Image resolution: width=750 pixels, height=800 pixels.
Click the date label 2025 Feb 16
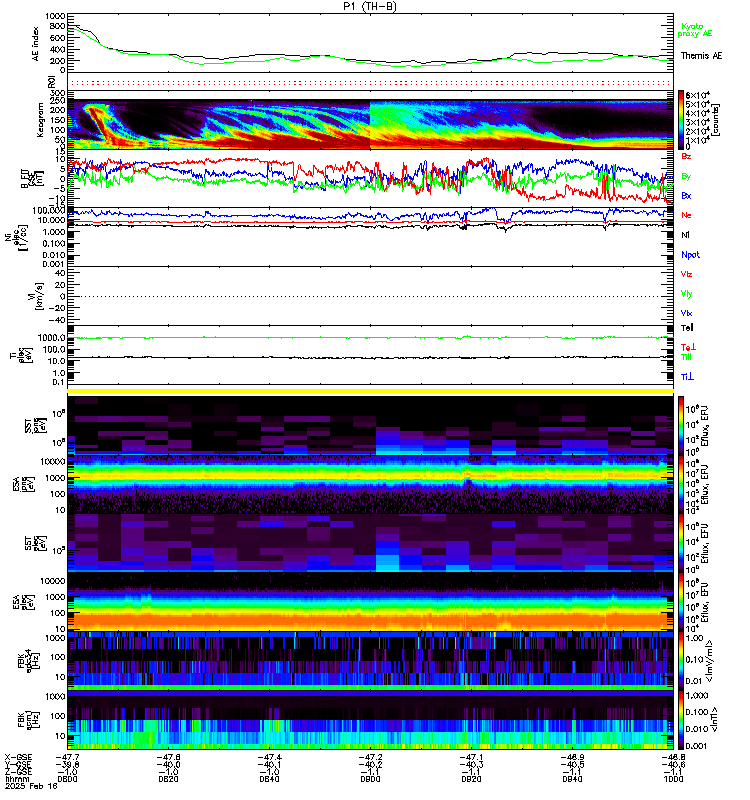31,786
